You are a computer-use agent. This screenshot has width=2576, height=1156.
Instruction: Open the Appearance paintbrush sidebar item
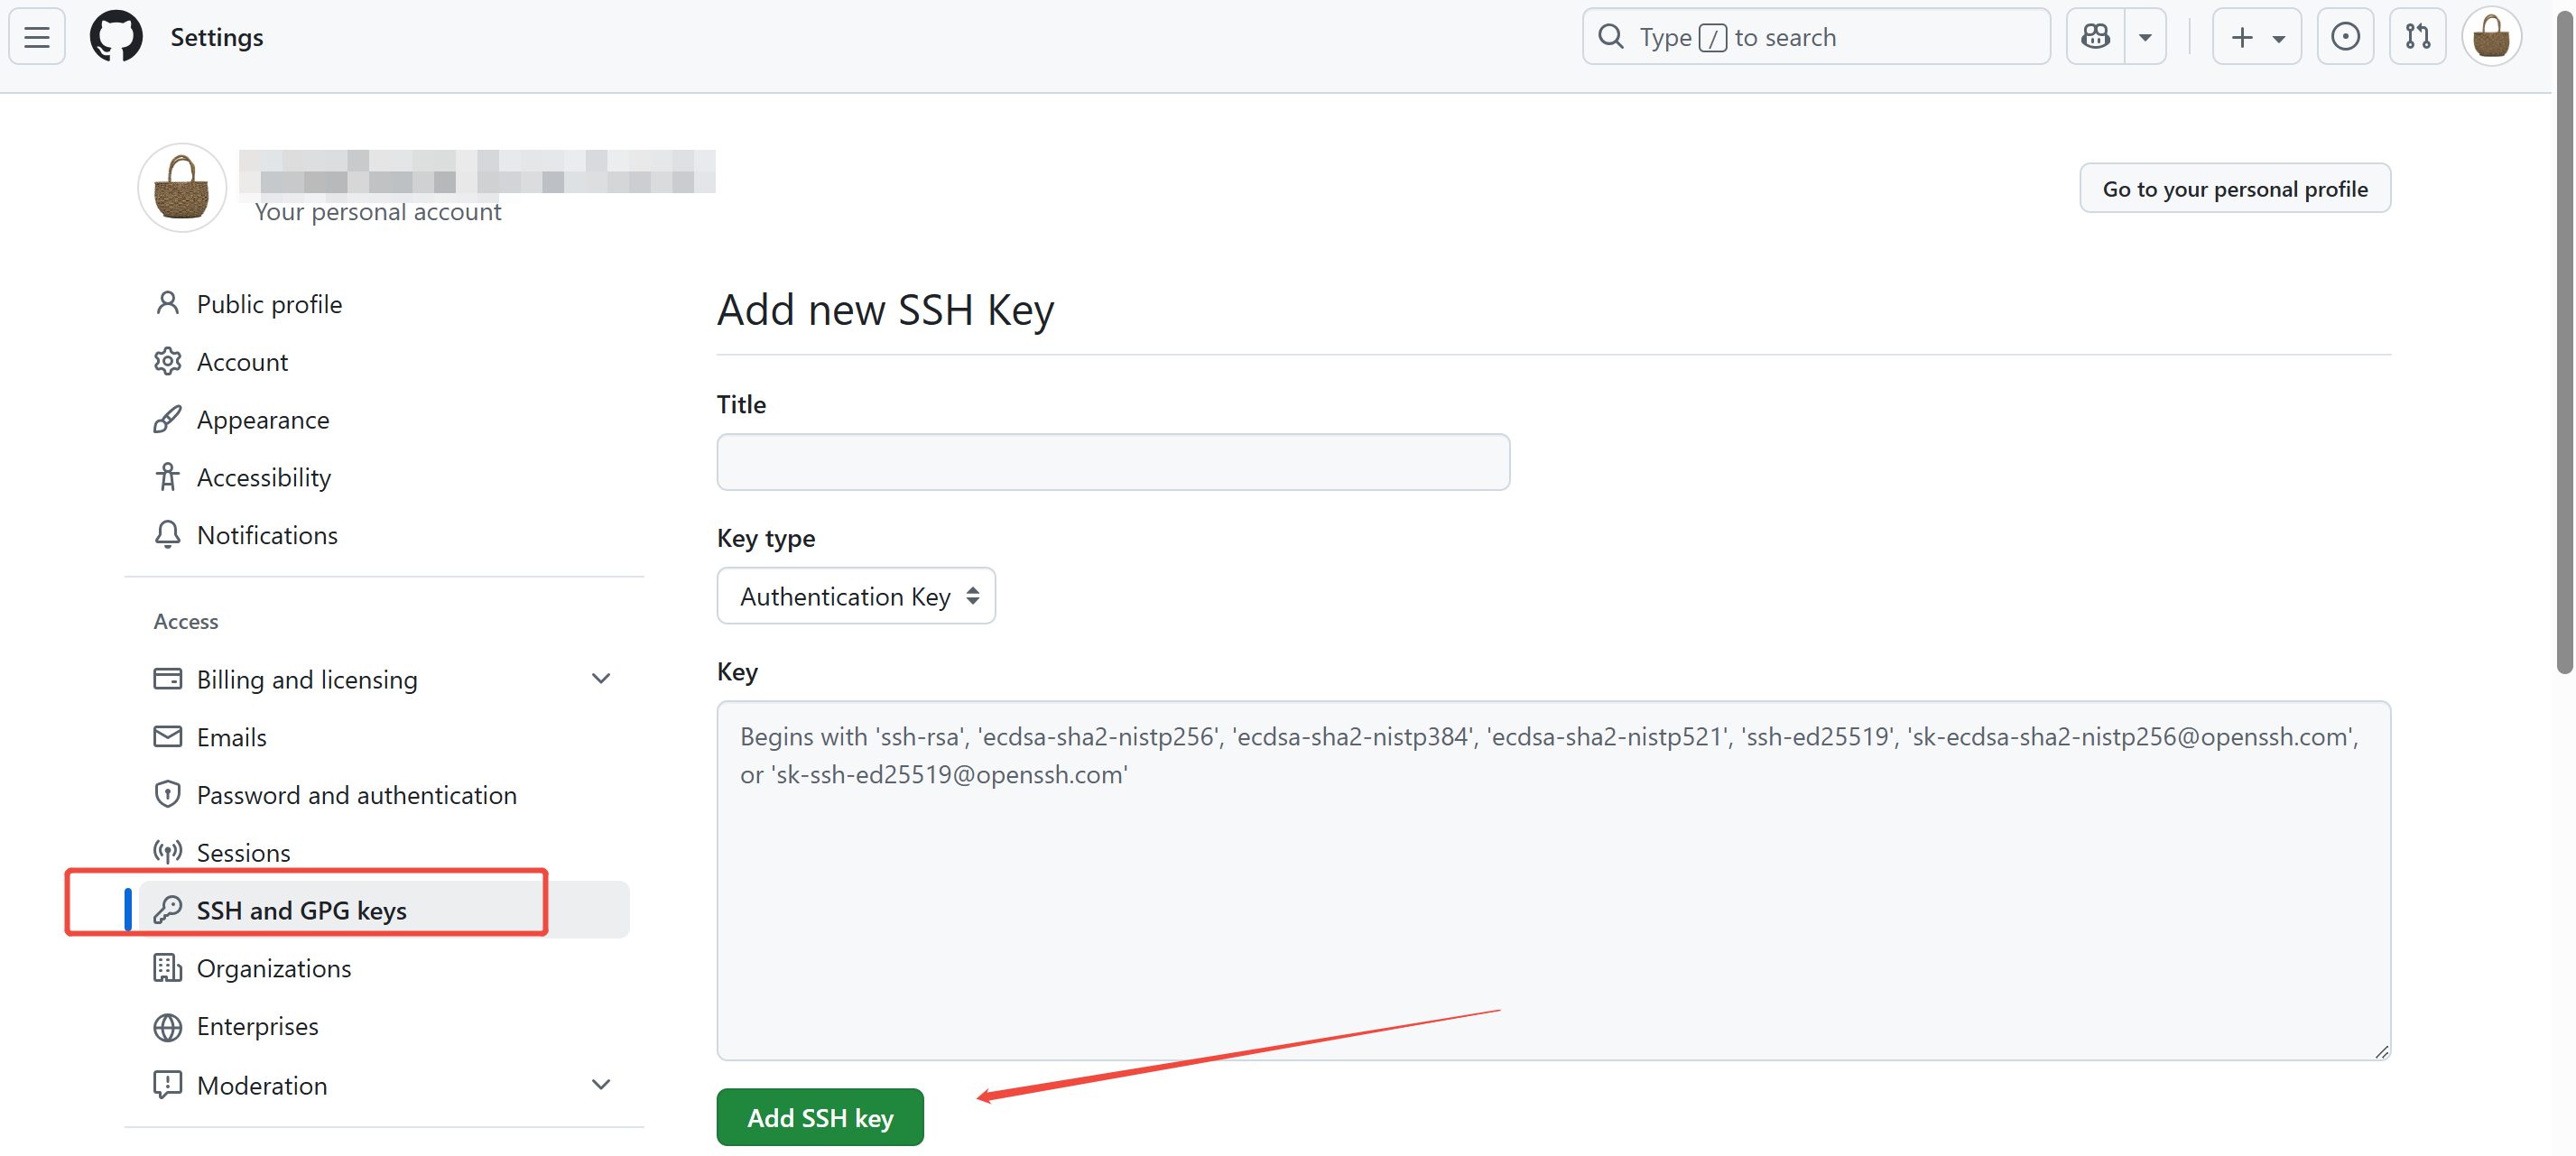[262, 420]
